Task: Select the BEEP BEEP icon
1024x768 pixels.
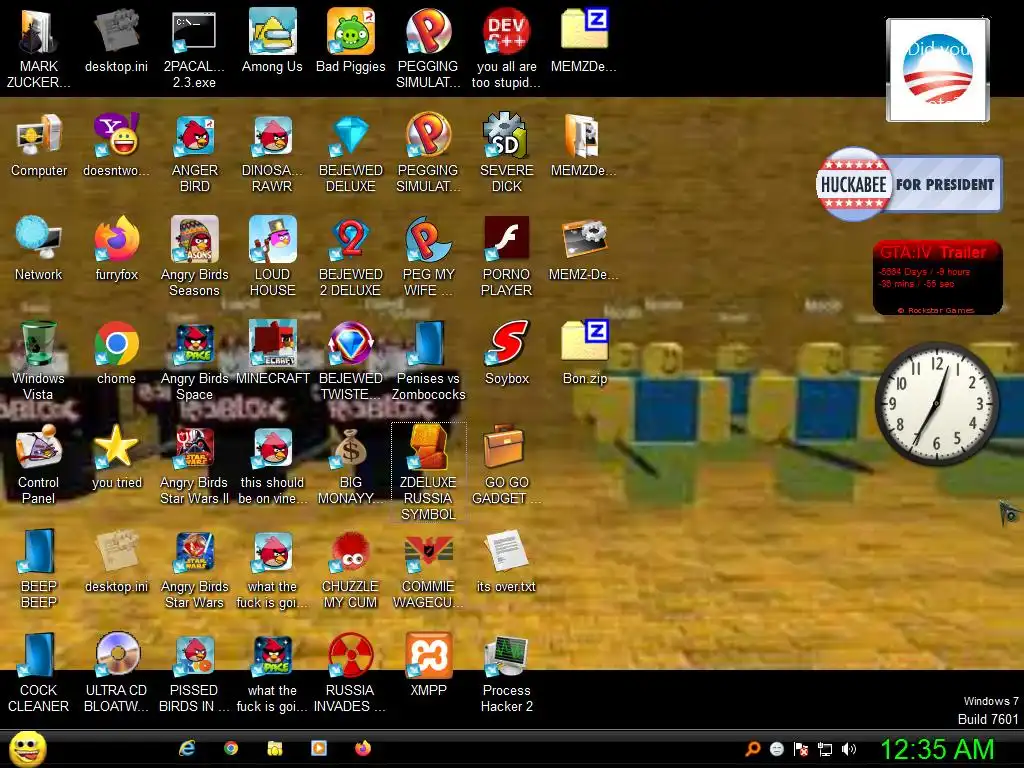Action: tap(39, 569)
